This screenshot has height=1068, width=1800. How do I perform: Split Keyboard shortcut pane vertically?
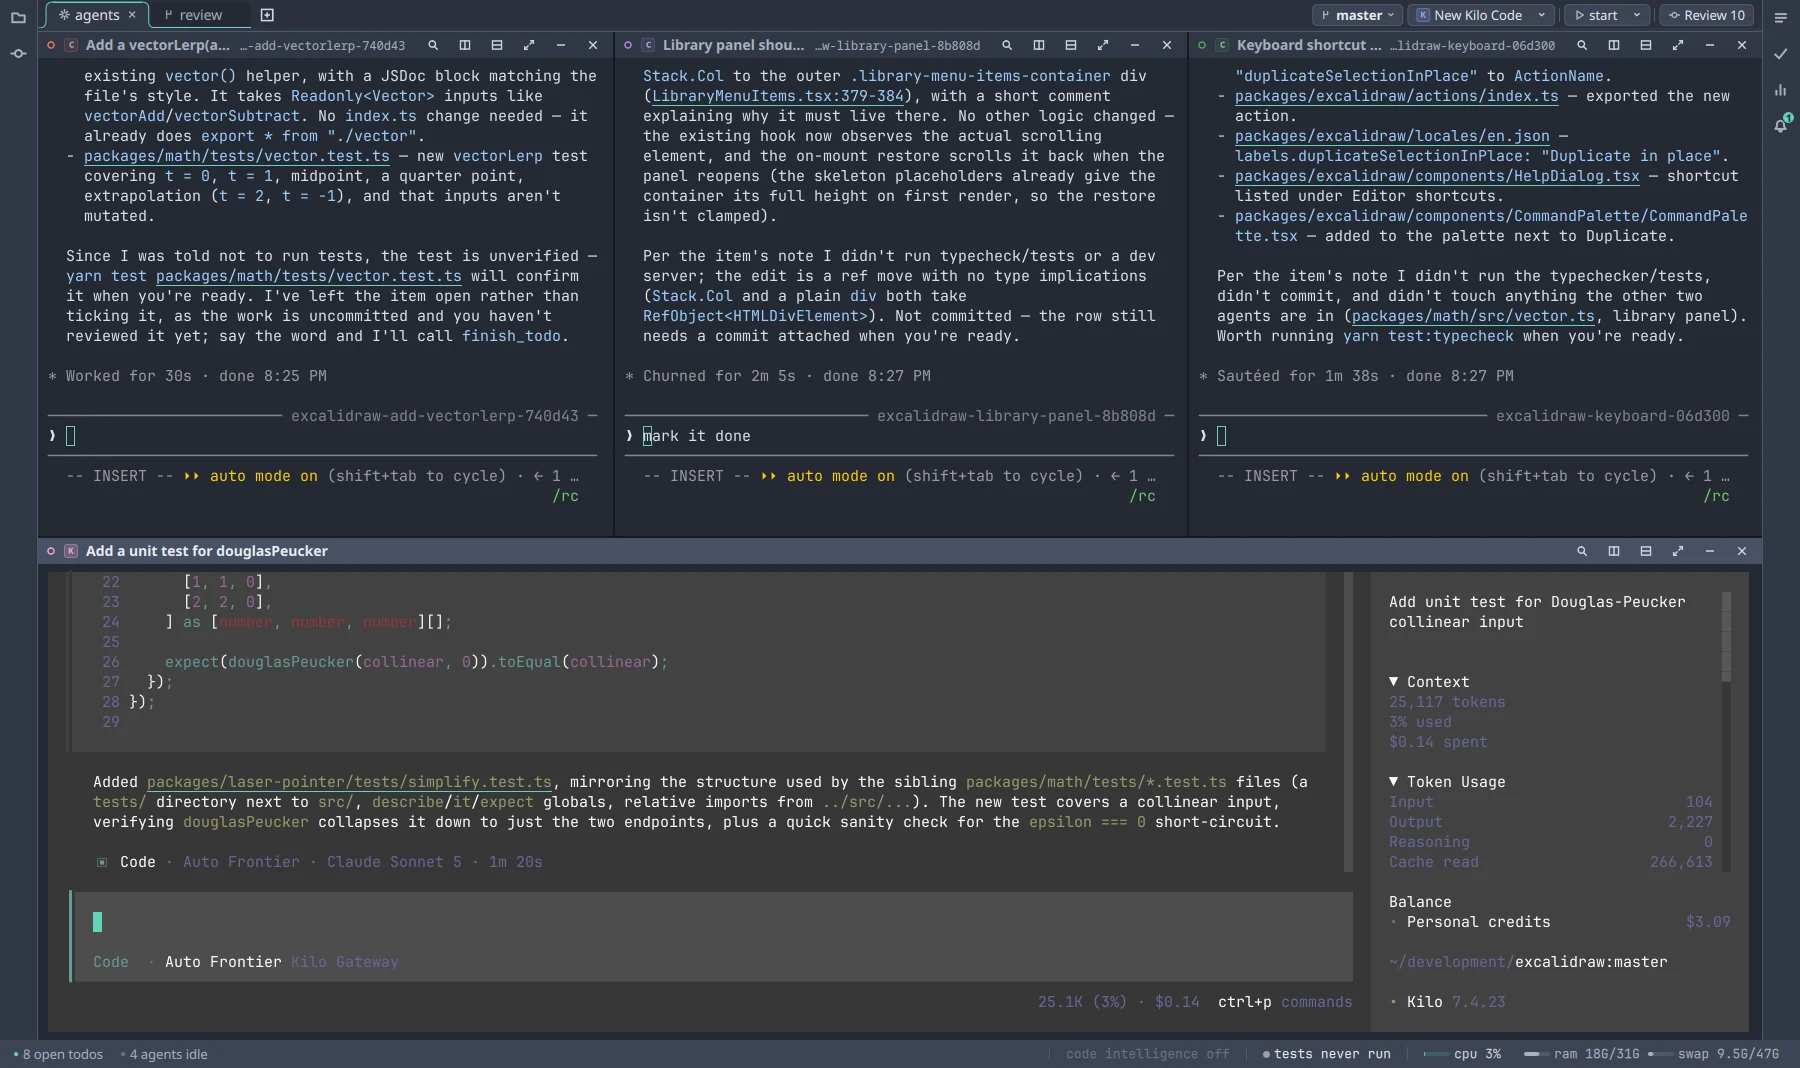[x=1614, y=45]
